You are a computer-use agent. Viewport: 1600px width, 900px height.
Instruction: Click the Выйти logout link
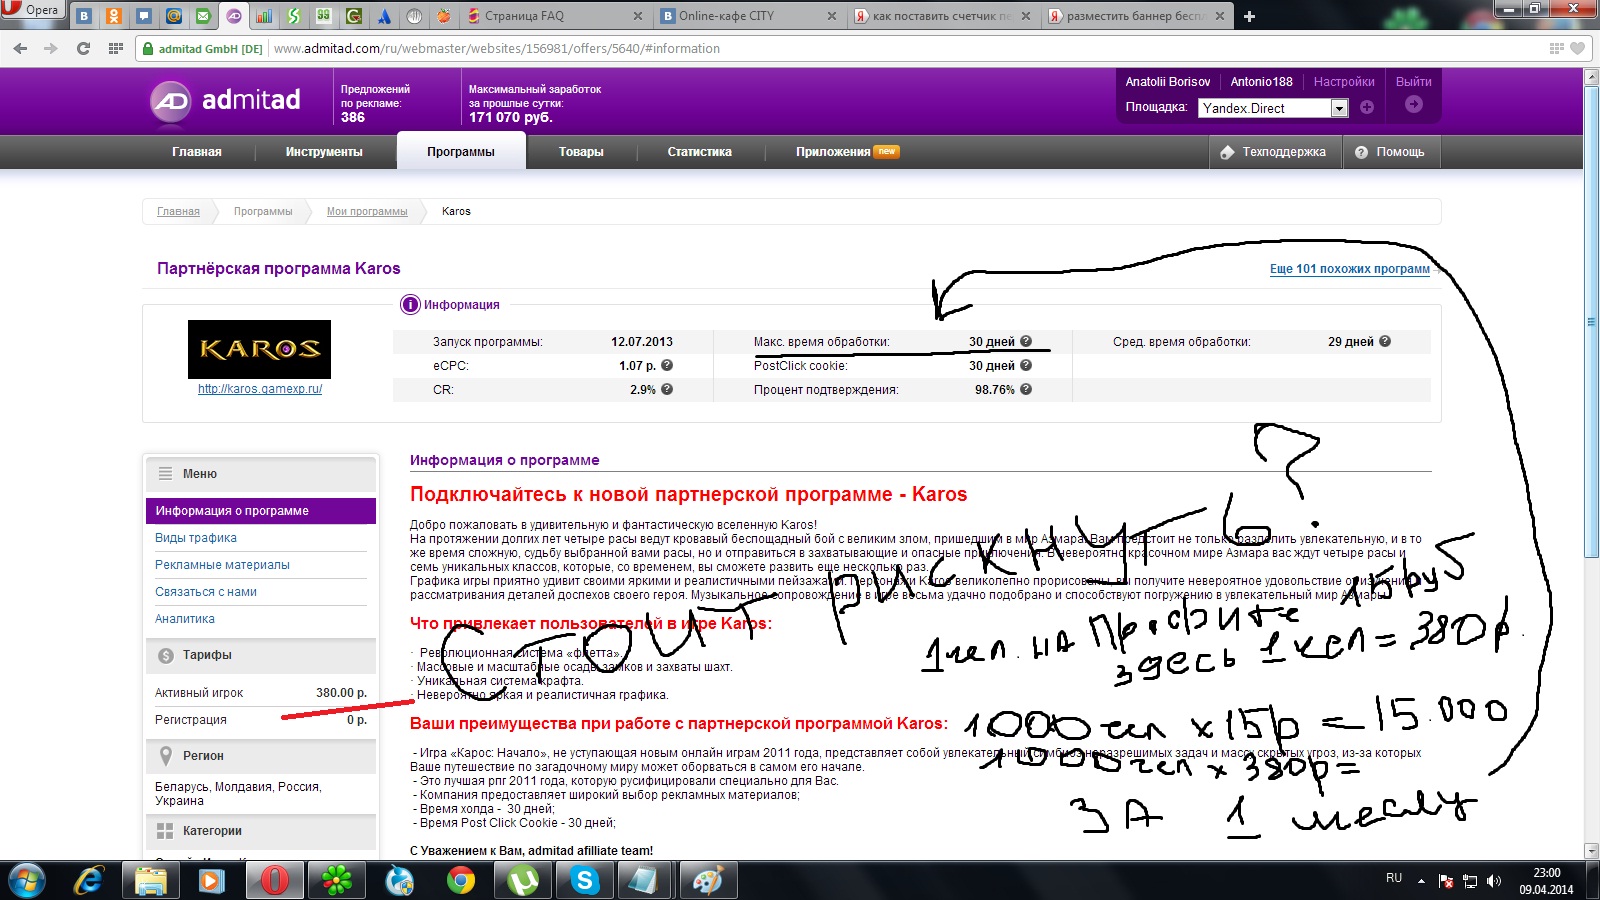tap(1414, 82)
